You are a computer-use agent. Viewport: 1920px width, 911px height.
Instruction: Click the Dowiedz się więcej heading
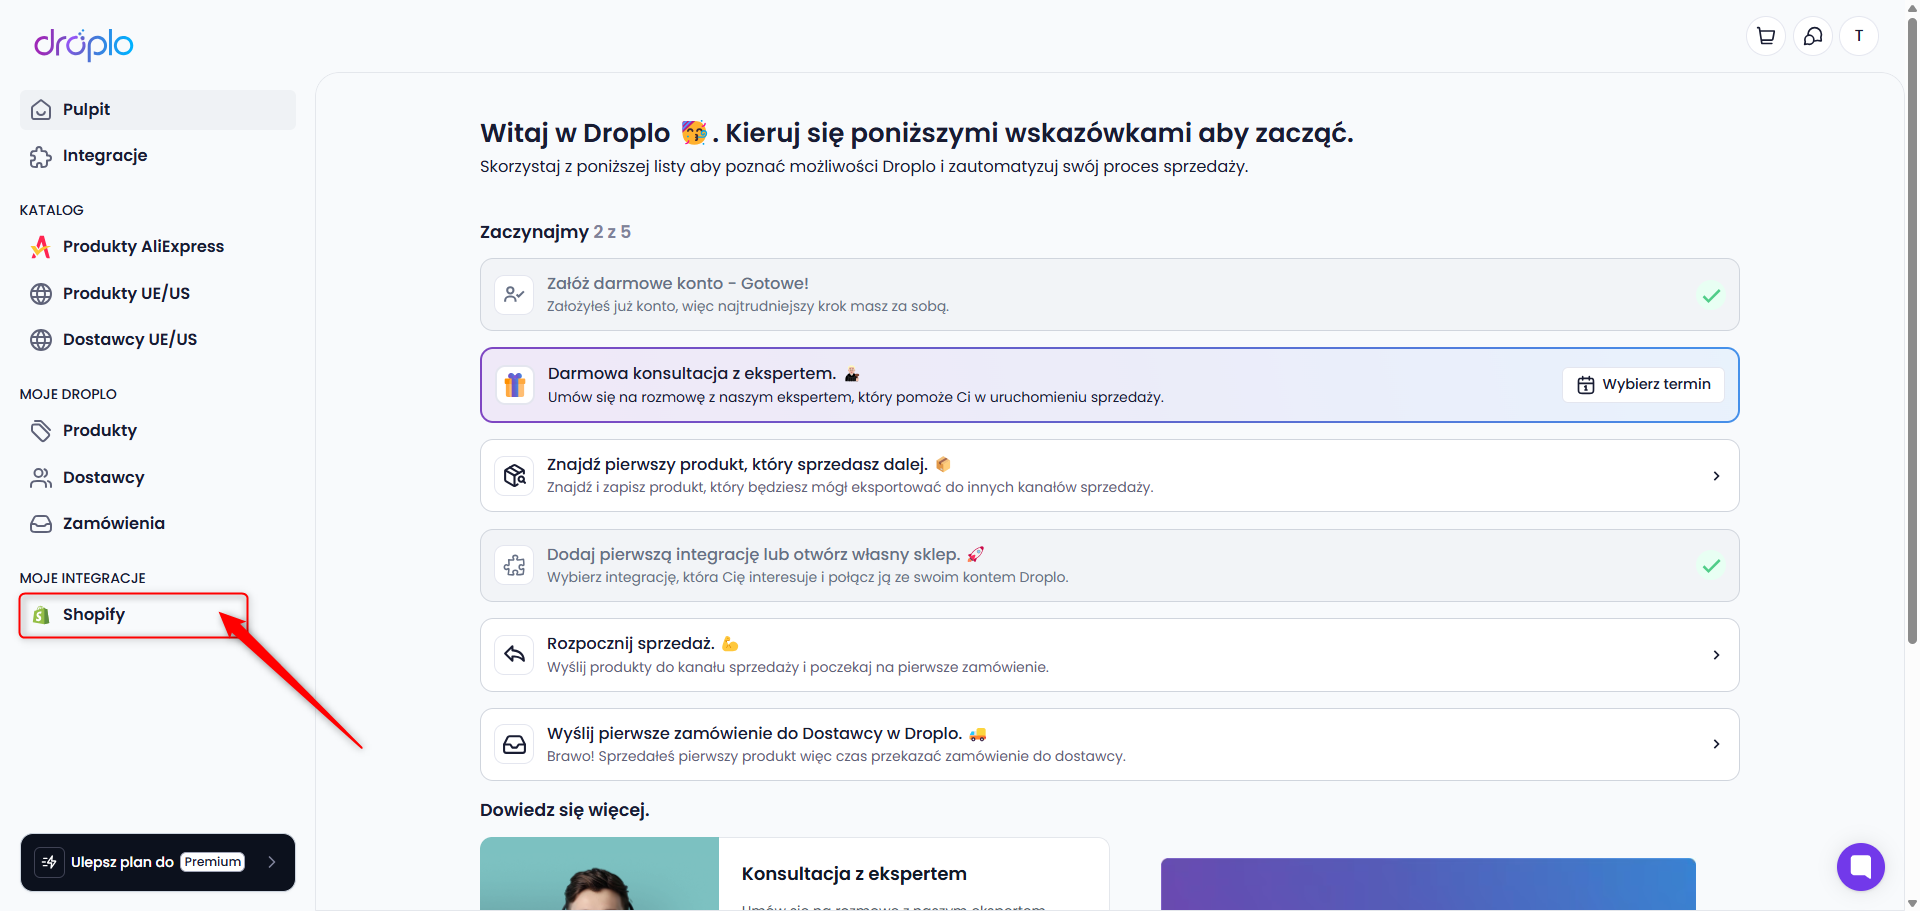[565, 810]
